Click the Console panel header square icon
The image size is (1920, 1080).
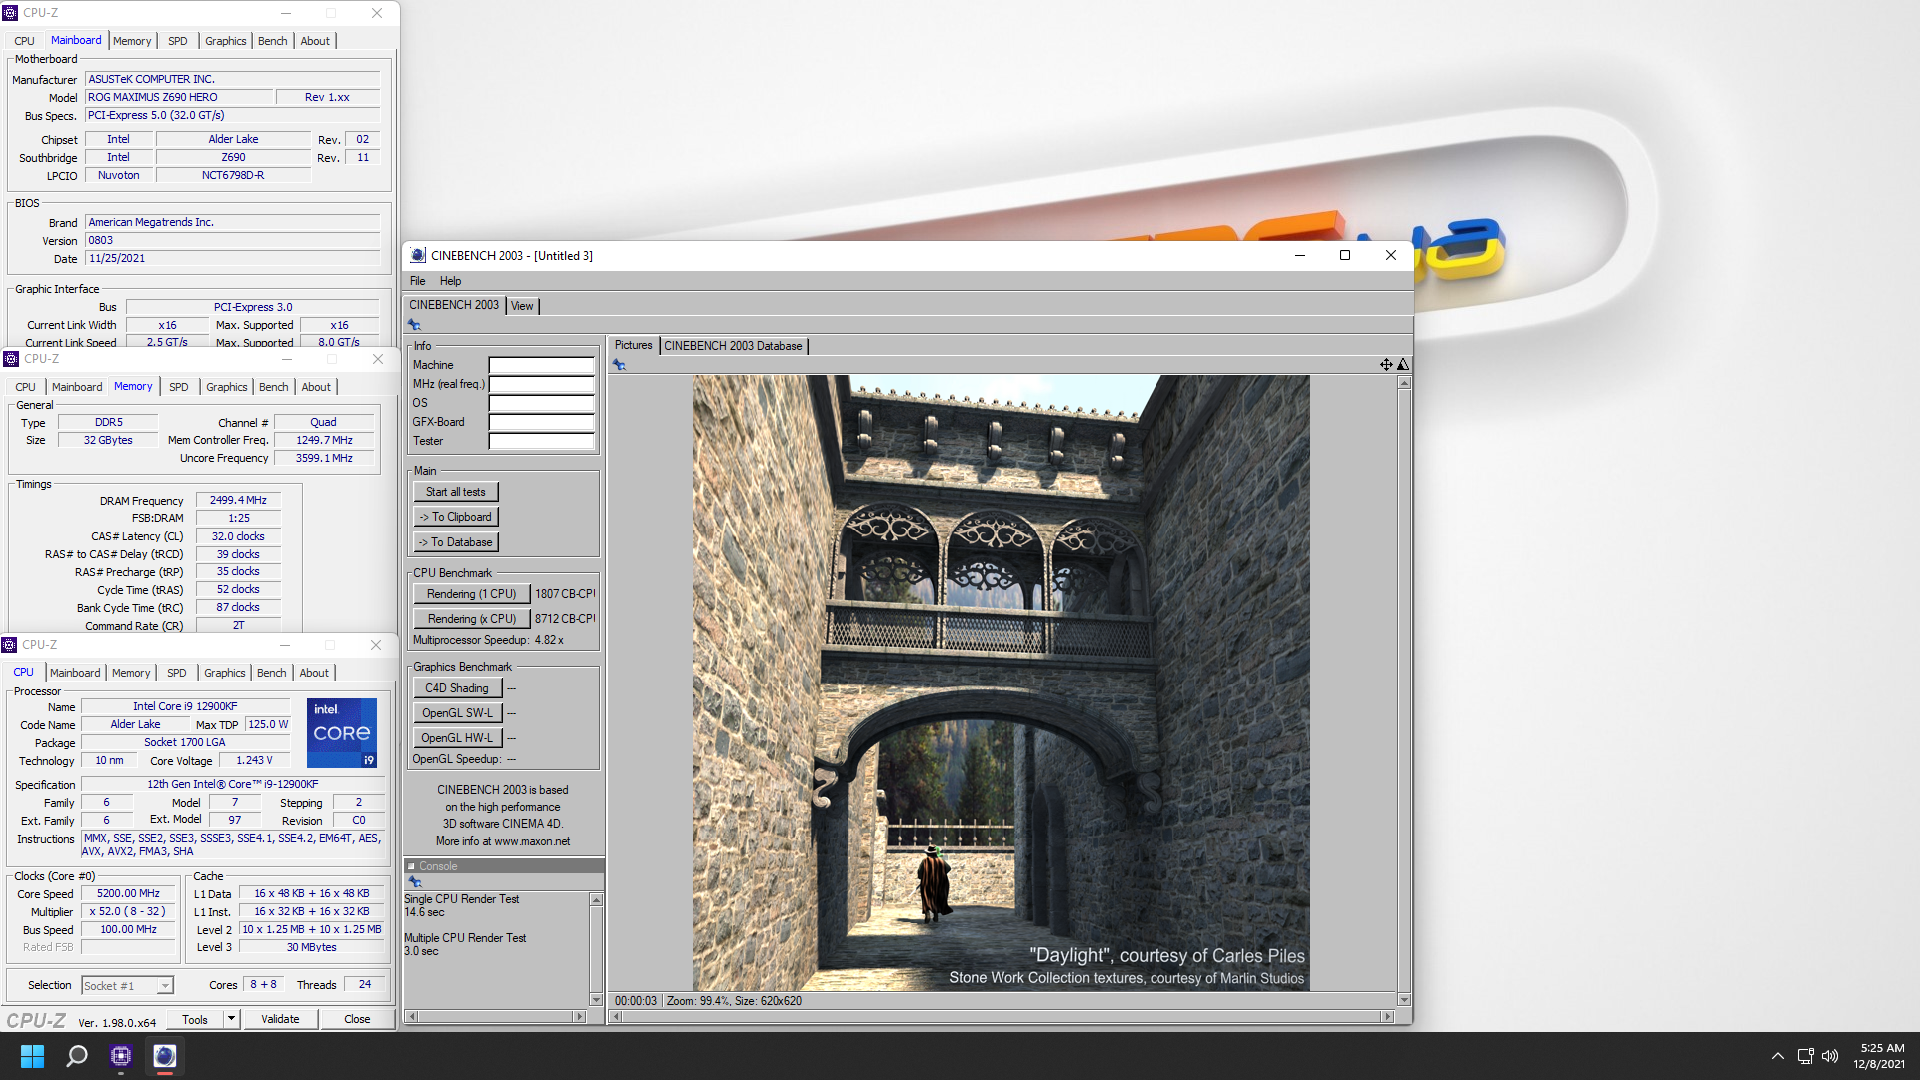coord(411,866)
